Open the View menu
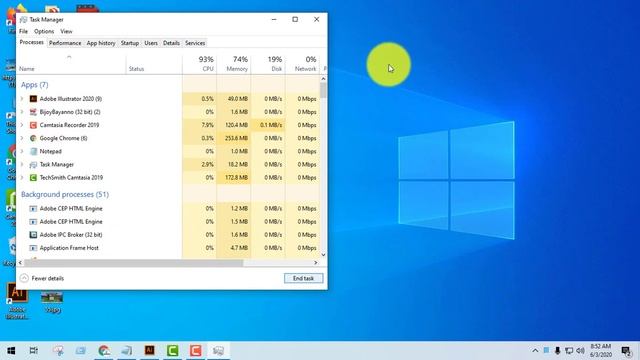The height and width of the screenshot is (360, 640). click(x=66, y=31)
